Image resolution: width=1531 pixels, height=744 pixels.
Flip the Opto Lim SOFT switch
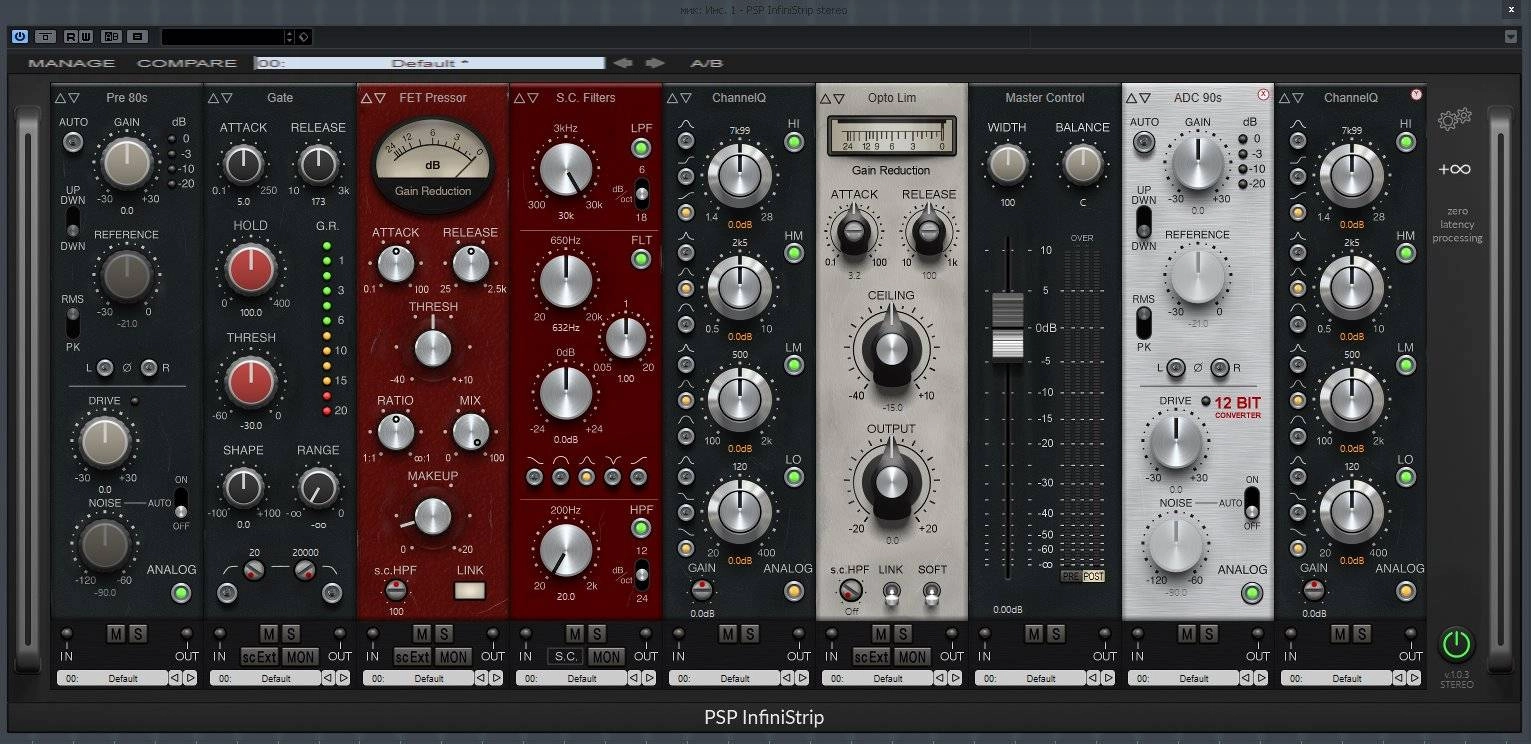tap(932, 593)
